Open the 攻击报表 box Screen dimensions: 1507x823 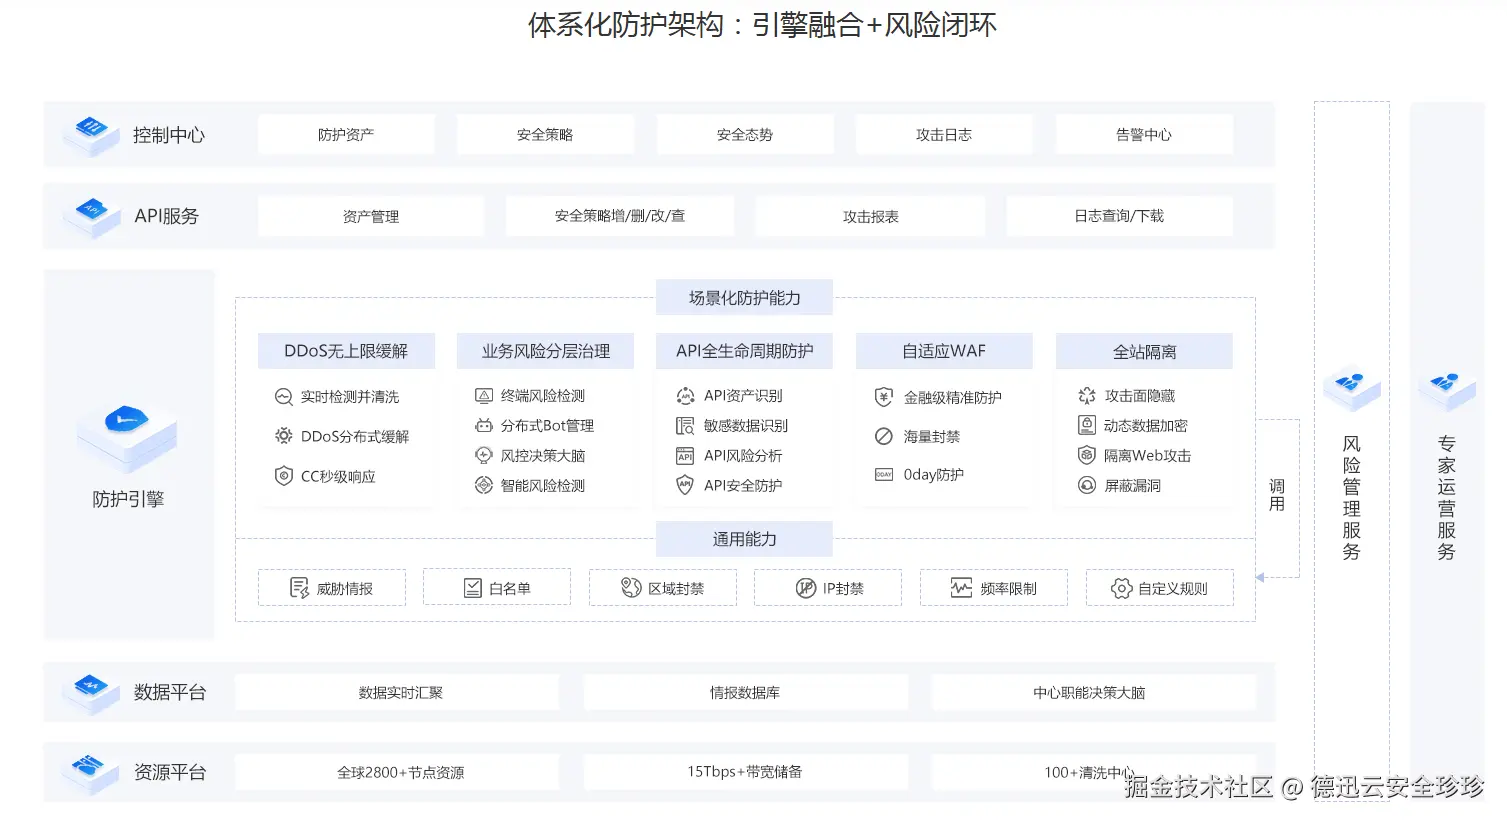click(870, 216)
